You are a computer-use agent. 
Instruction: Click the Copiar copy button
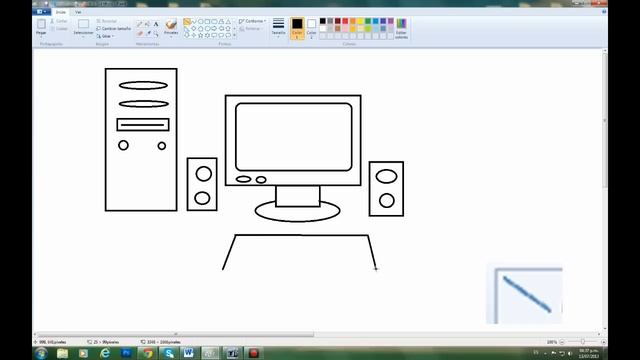(59, 29)
